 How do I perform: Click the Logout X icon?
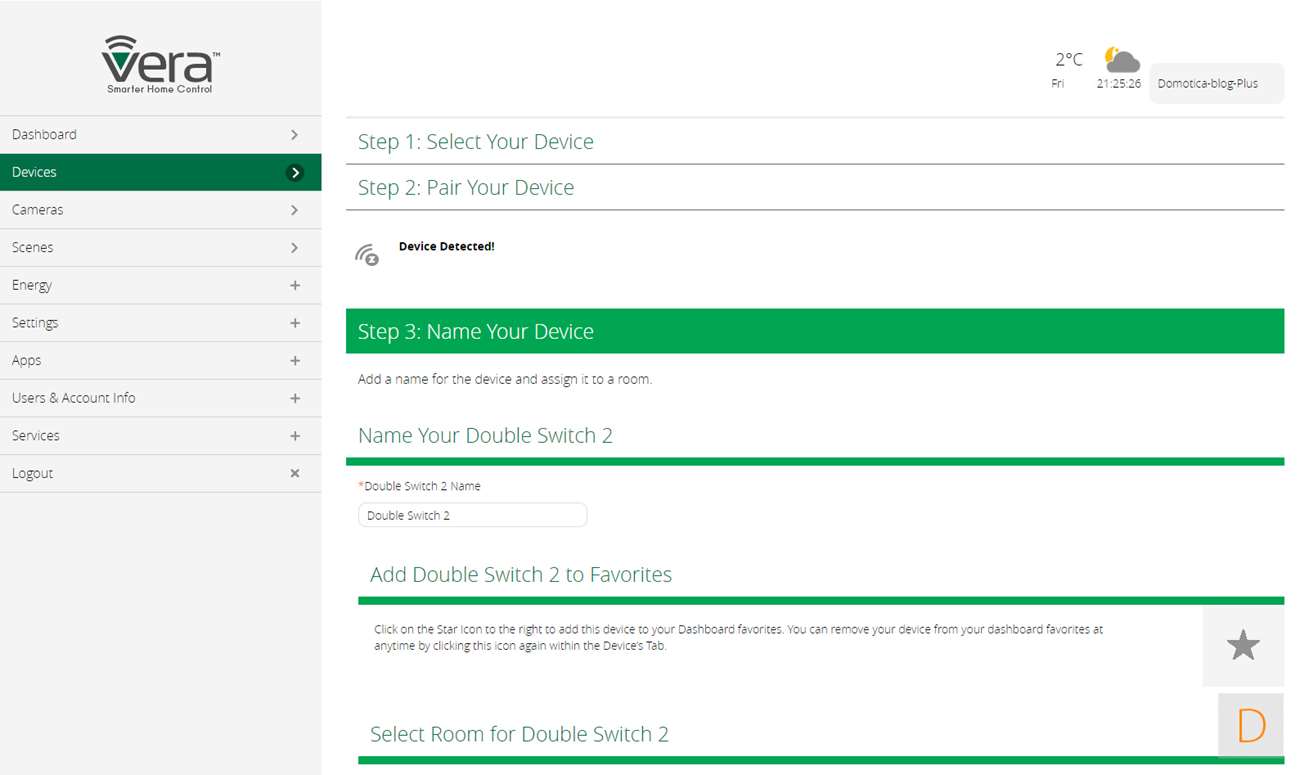point(294,473)
